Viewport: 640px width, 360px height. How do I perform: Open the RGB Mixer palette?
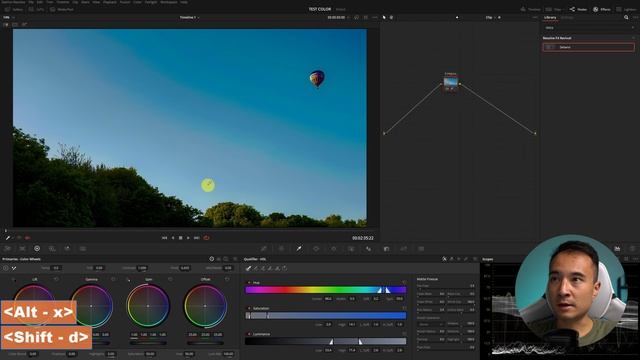67,248
